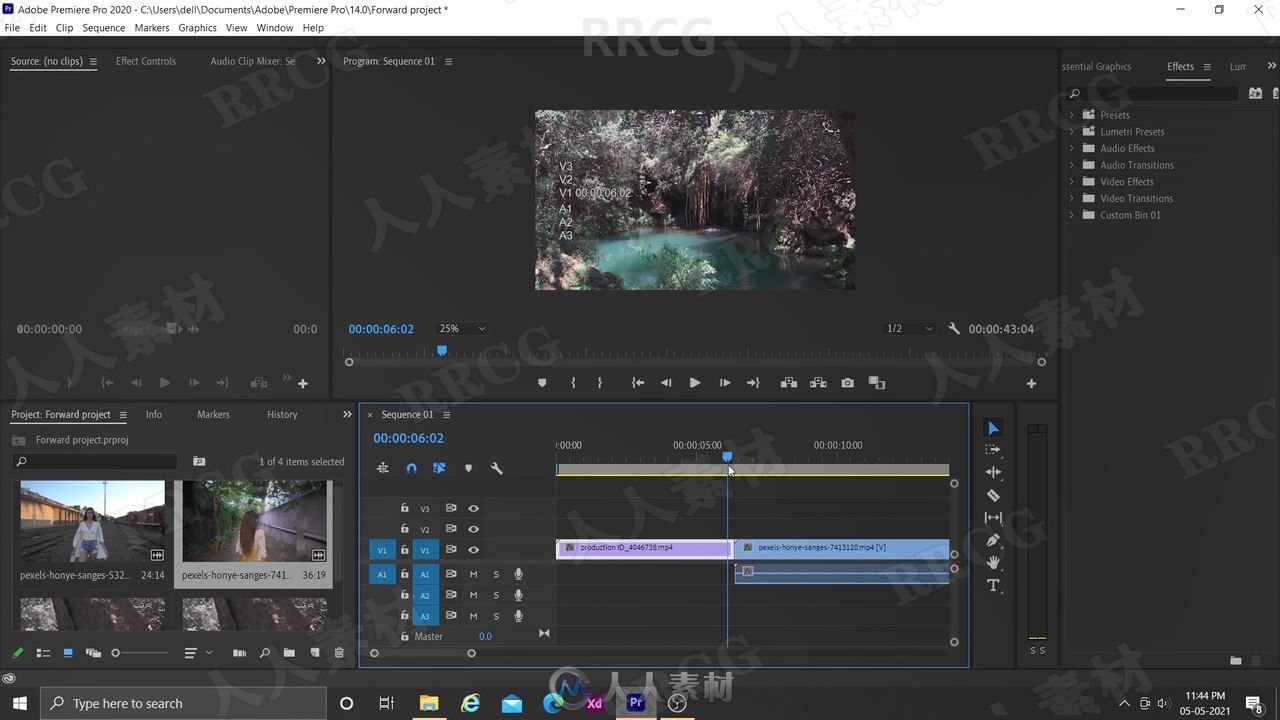The image size is (1280, 720).
Task: Click the Comparison View icon
Action: 877,383
